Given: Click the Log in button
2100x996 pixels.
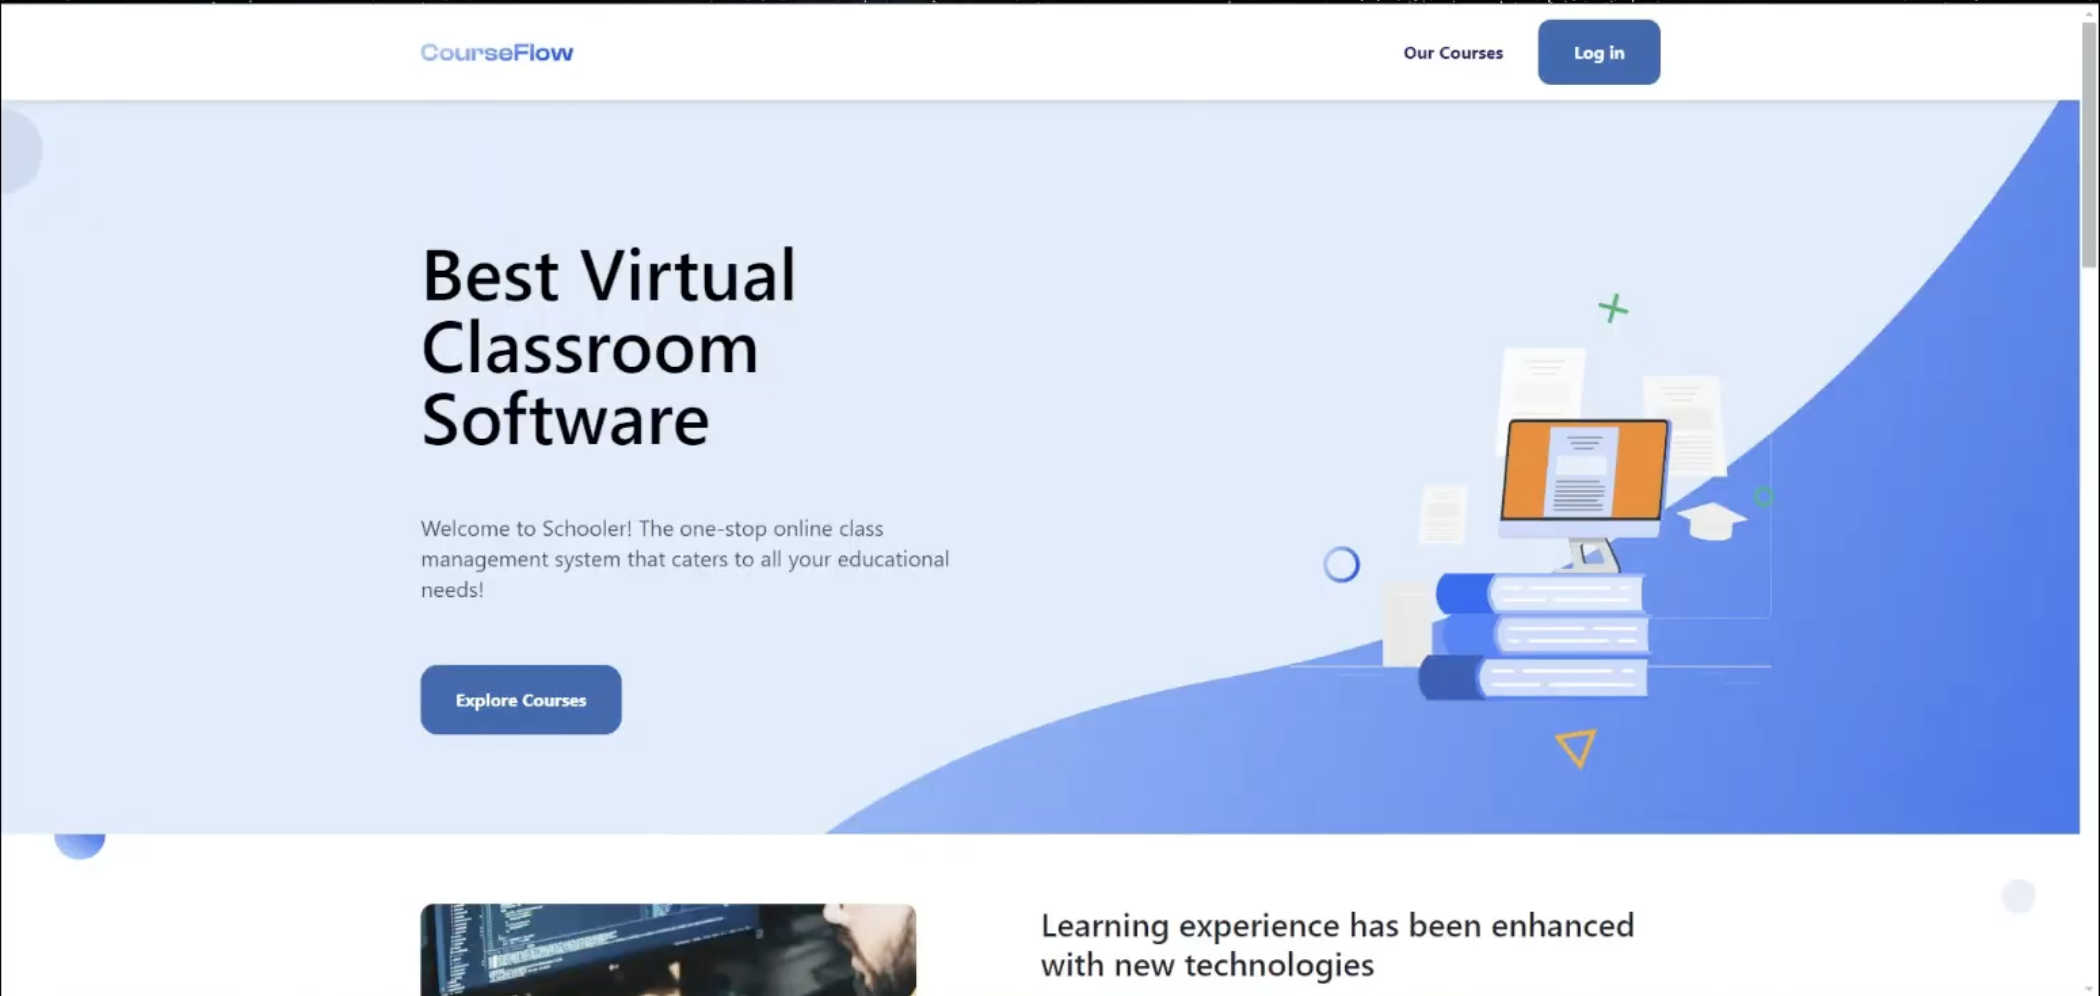Looking at the screenshot, I should pyautogui.click(x=1597, y=52).
